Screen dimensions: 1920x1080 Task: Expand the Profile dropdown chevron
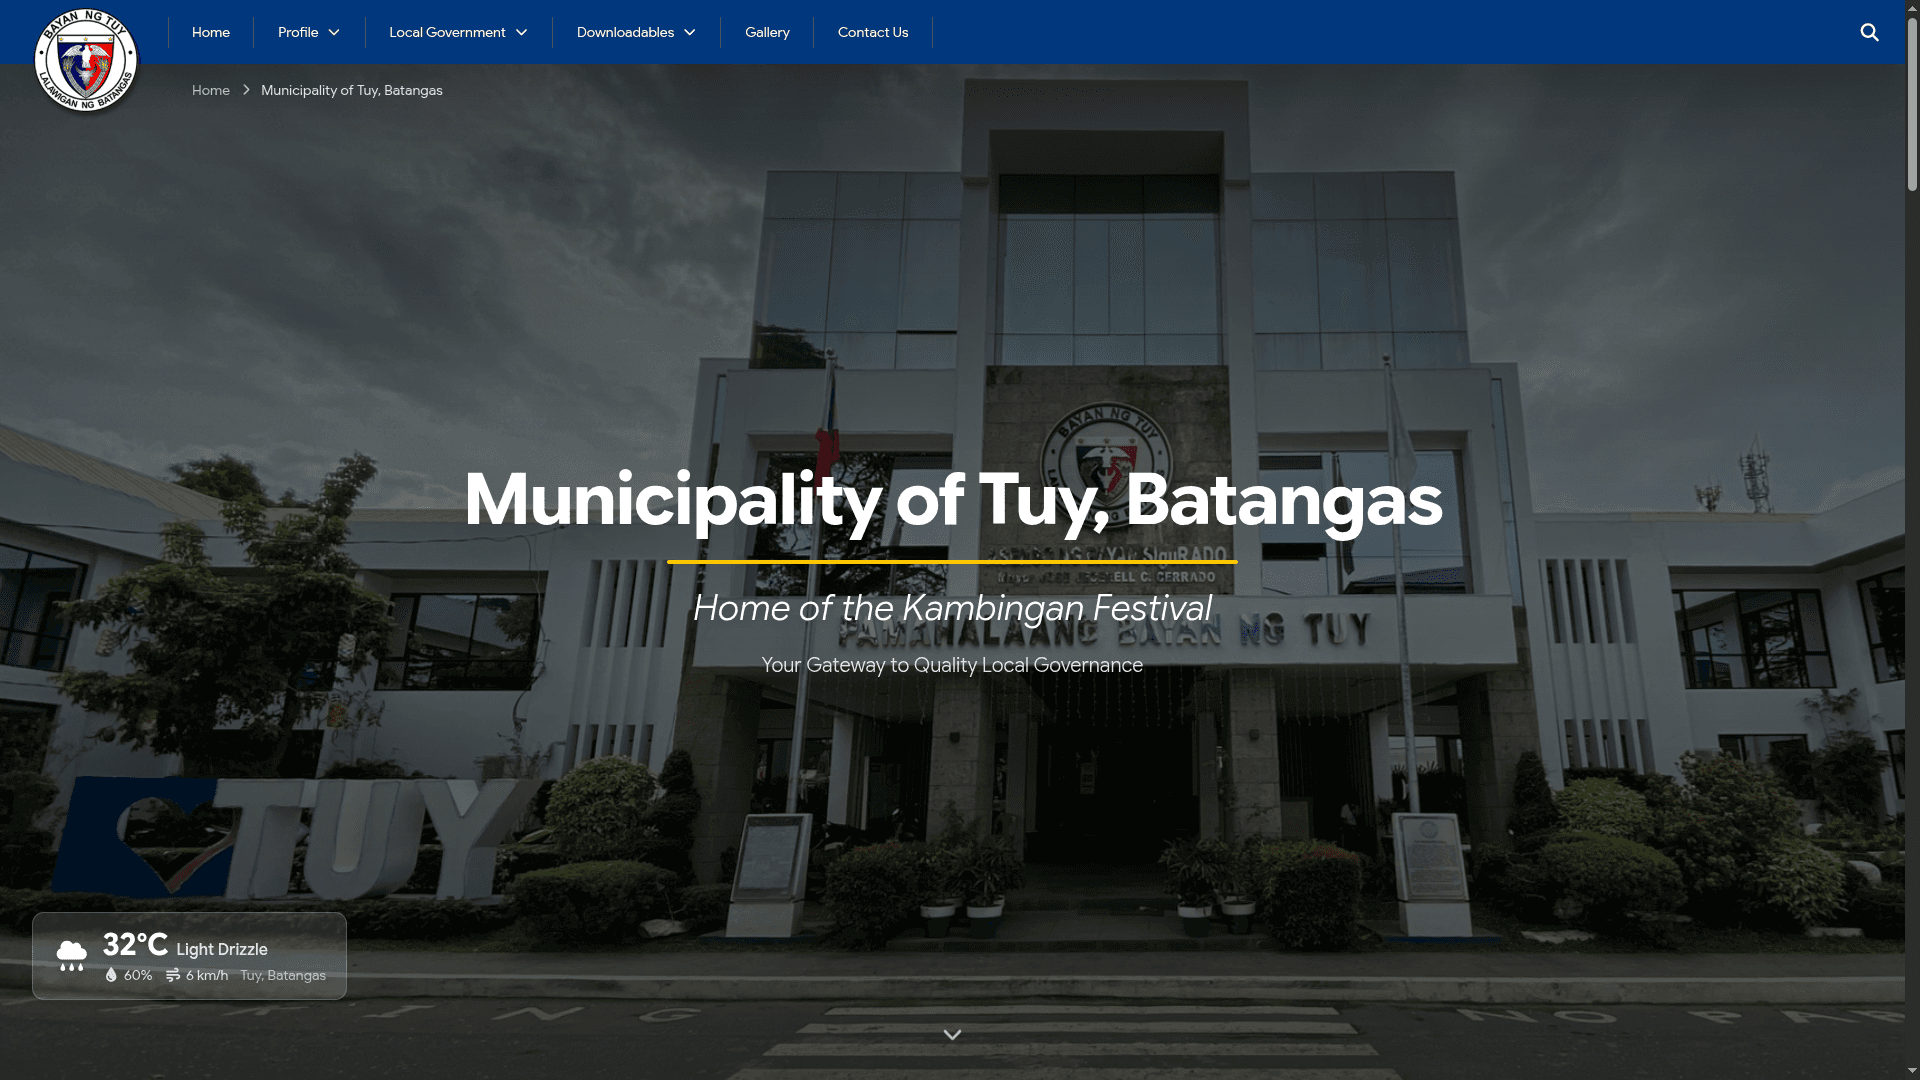(x=334, y=33)
